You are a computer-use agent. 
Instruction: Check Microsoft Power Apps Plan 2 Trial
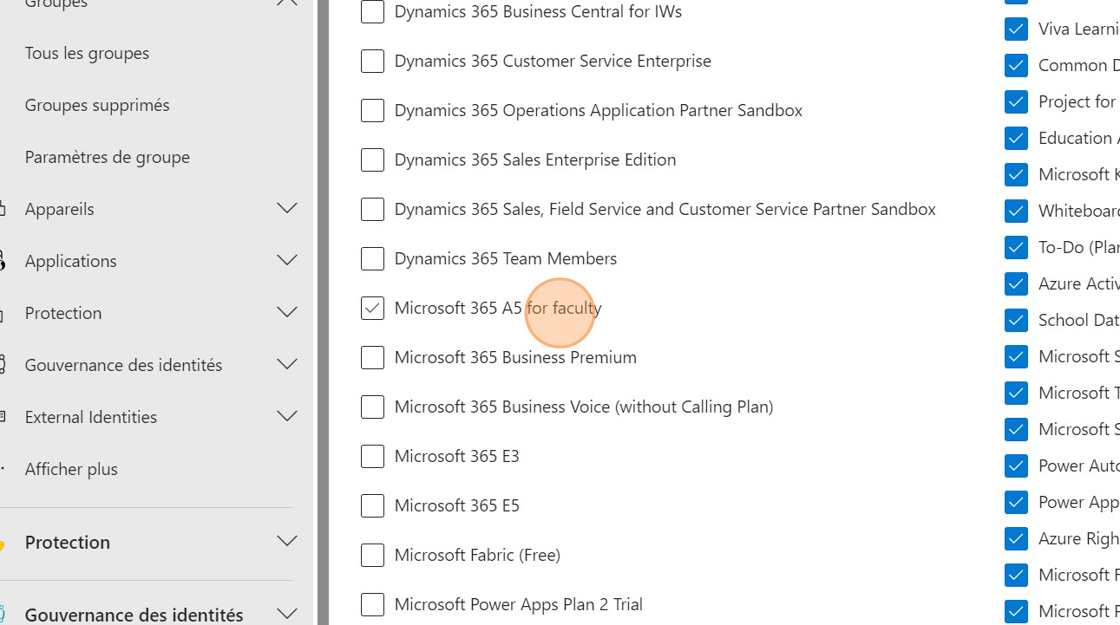click(x=372, y=605)
